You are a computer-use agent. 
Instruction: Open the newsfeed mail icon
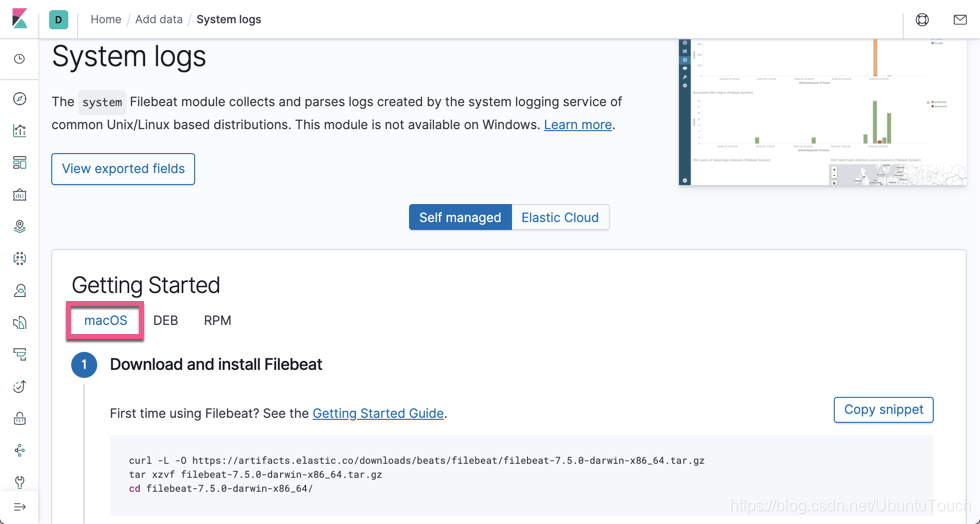click(x=960, y=20)
